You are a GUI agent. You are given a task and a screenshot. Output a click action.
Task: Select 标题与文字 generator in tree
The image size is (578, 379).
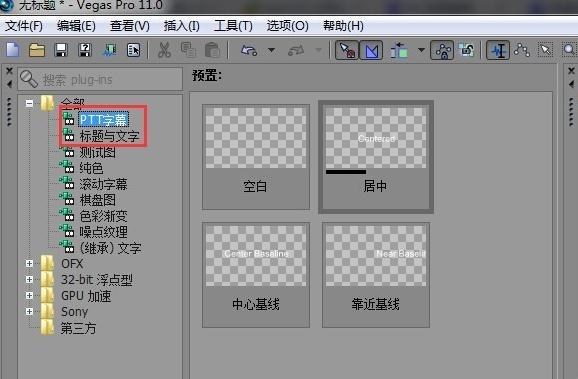coord(109,136)
